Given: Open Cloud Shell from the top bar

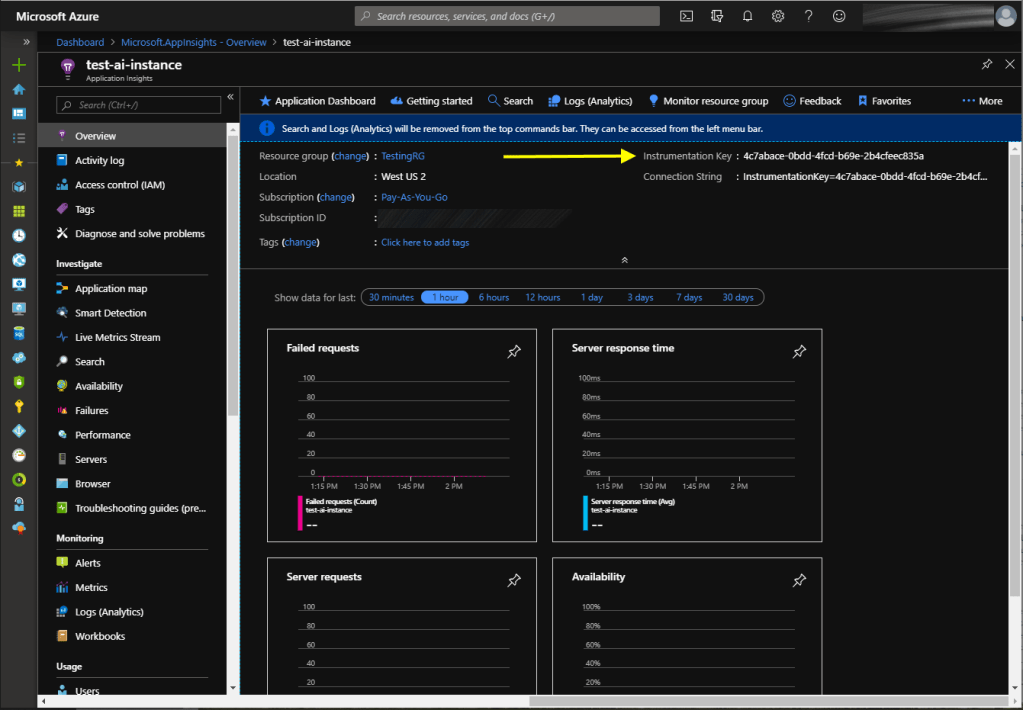Looking at the screenshot, I should (686, 16).
